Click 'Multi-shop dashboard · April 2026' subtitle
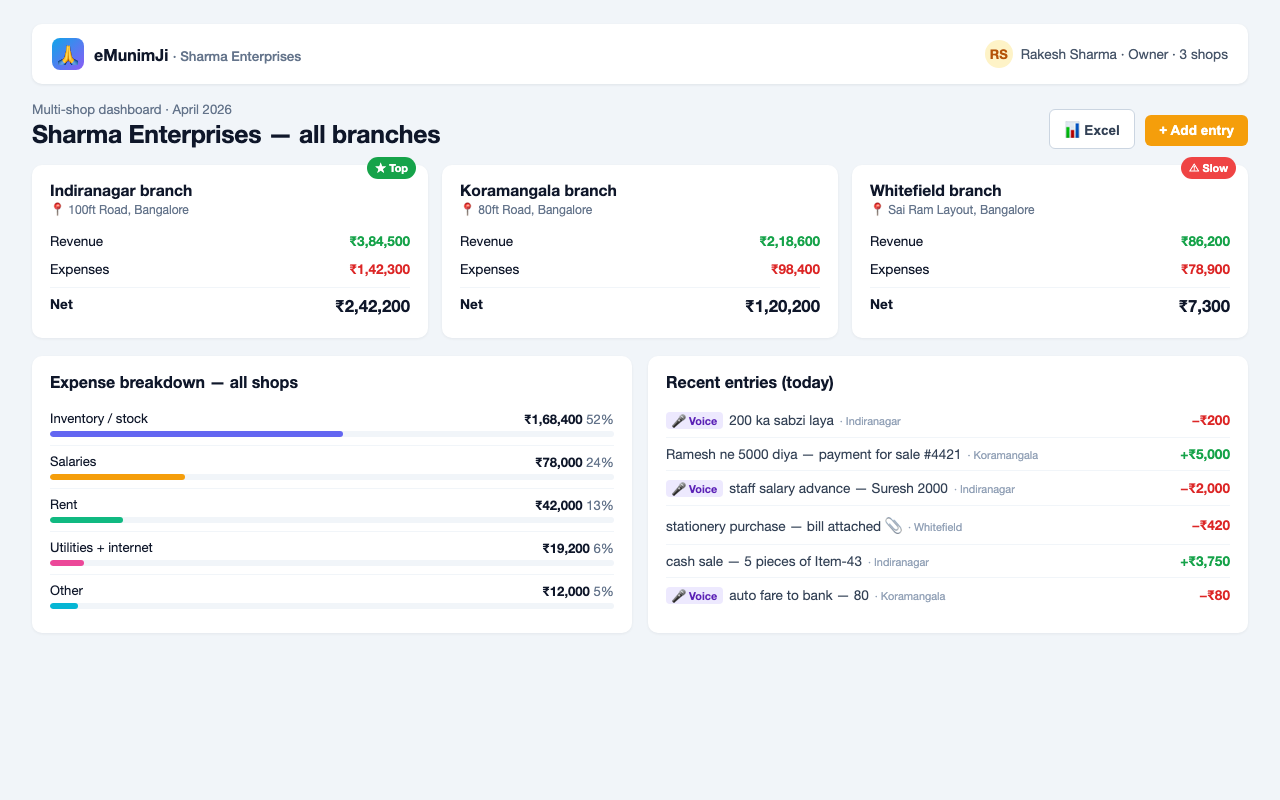The height and width of the screenshot is (800, 1280). 132,110
